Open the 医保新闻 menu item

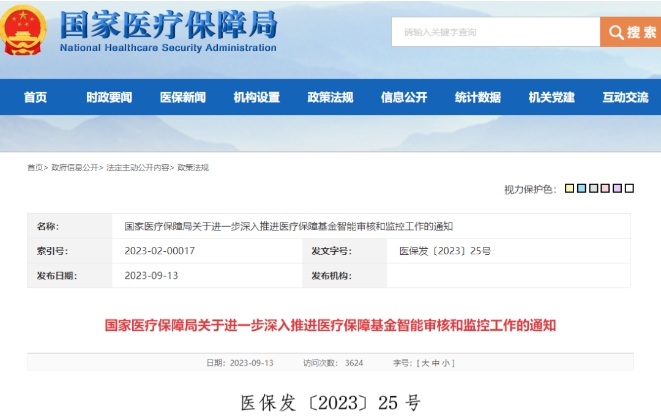click(183, 97)
